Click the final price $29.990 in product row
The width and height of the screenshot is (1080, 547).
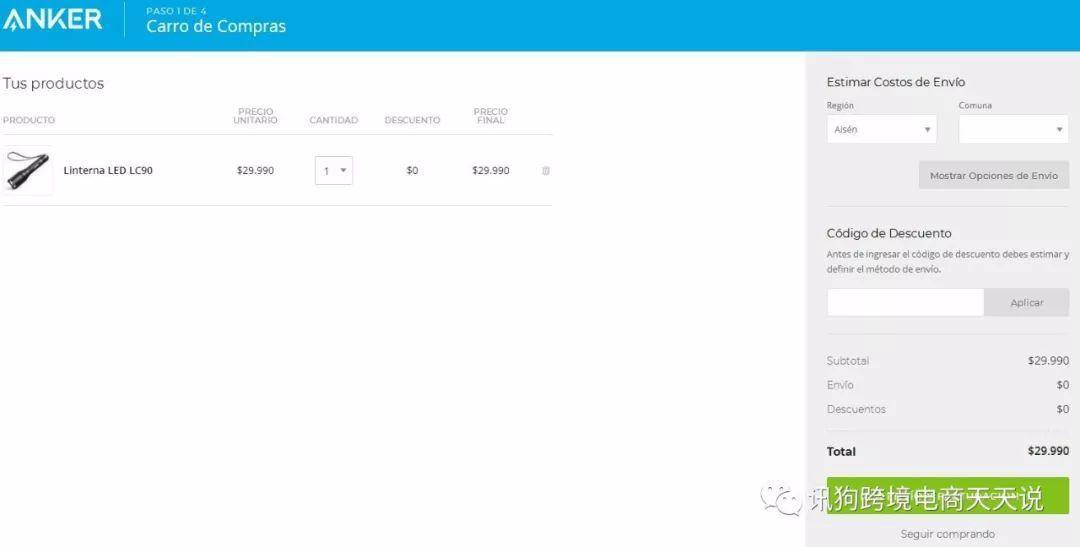click(490, 170)
